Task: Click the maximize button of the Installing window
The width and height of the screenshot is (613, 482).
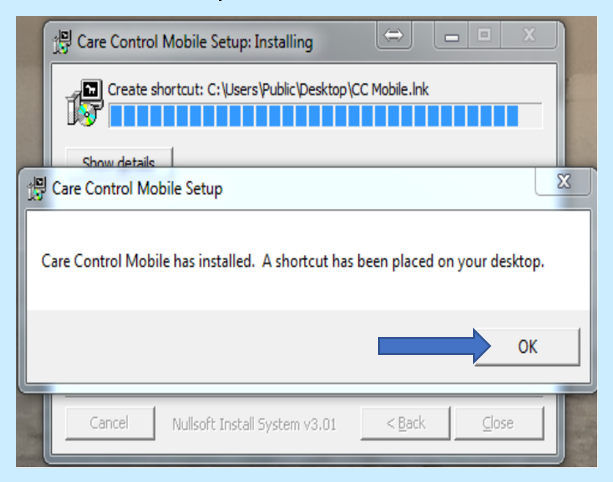Action: click(484, 35)
